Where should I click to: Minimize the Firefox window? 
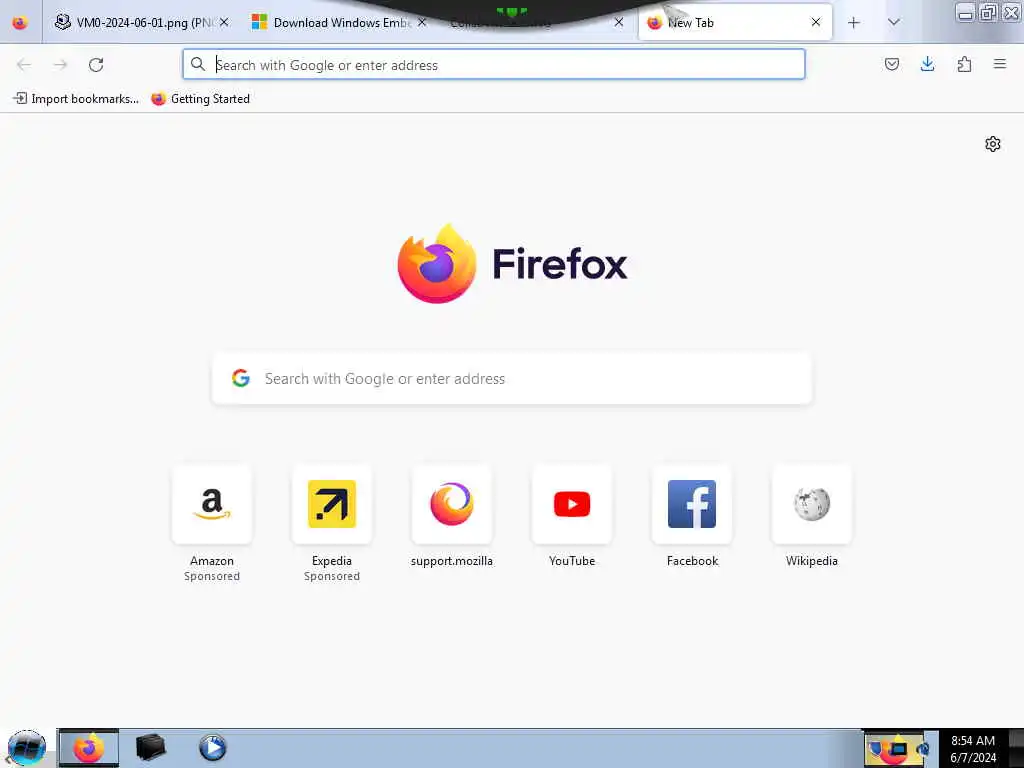click(x=965, y=12)
